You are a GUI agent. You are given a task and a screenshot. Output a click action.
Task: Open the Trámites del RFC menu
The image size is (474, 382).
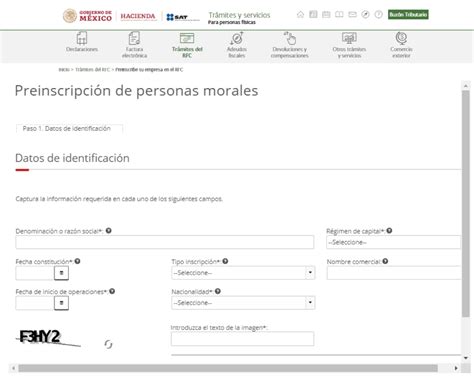pos(187,45)
